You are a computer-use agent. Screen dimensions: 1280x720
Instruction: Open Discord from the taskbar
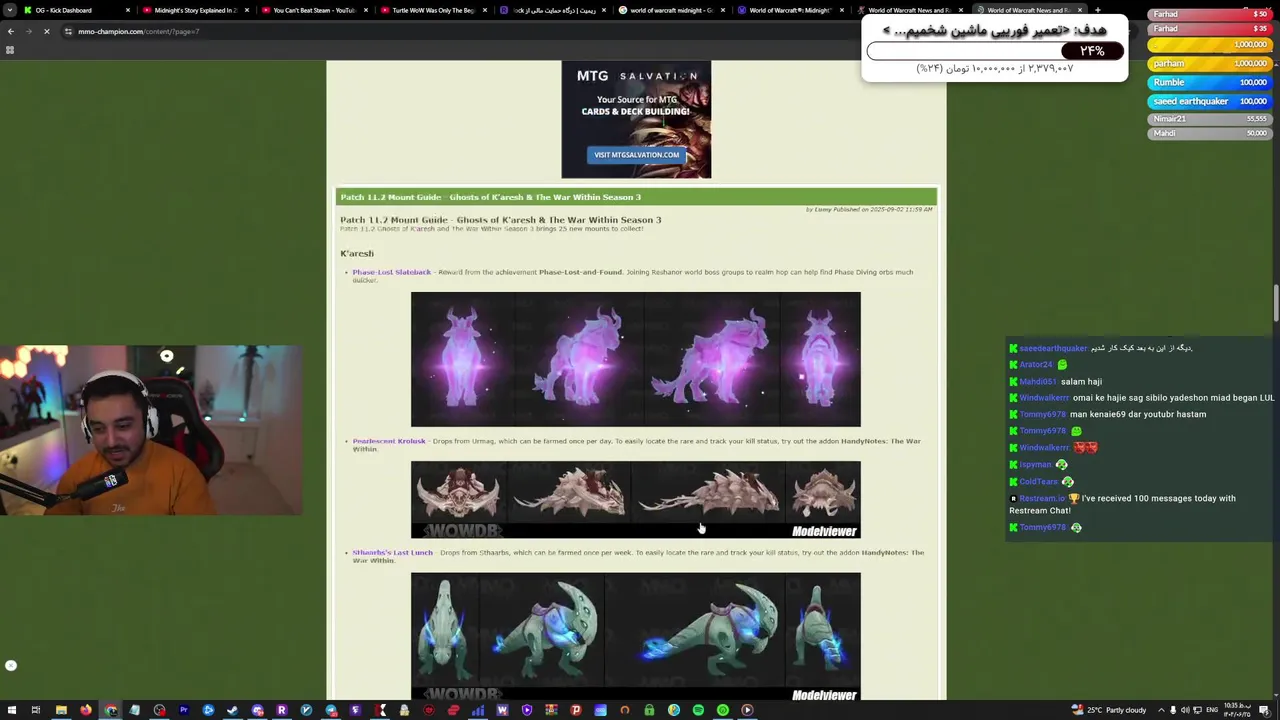[257, 710]
